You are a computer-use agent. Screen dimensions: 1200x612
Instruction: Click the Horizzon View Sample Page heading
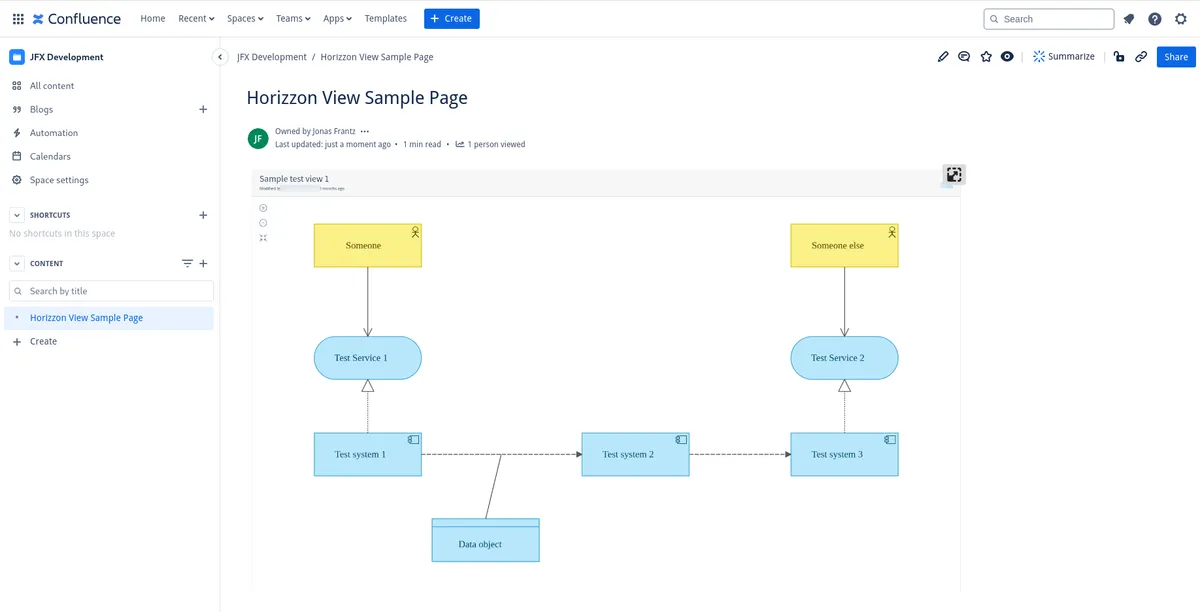[x=357, y=98]
